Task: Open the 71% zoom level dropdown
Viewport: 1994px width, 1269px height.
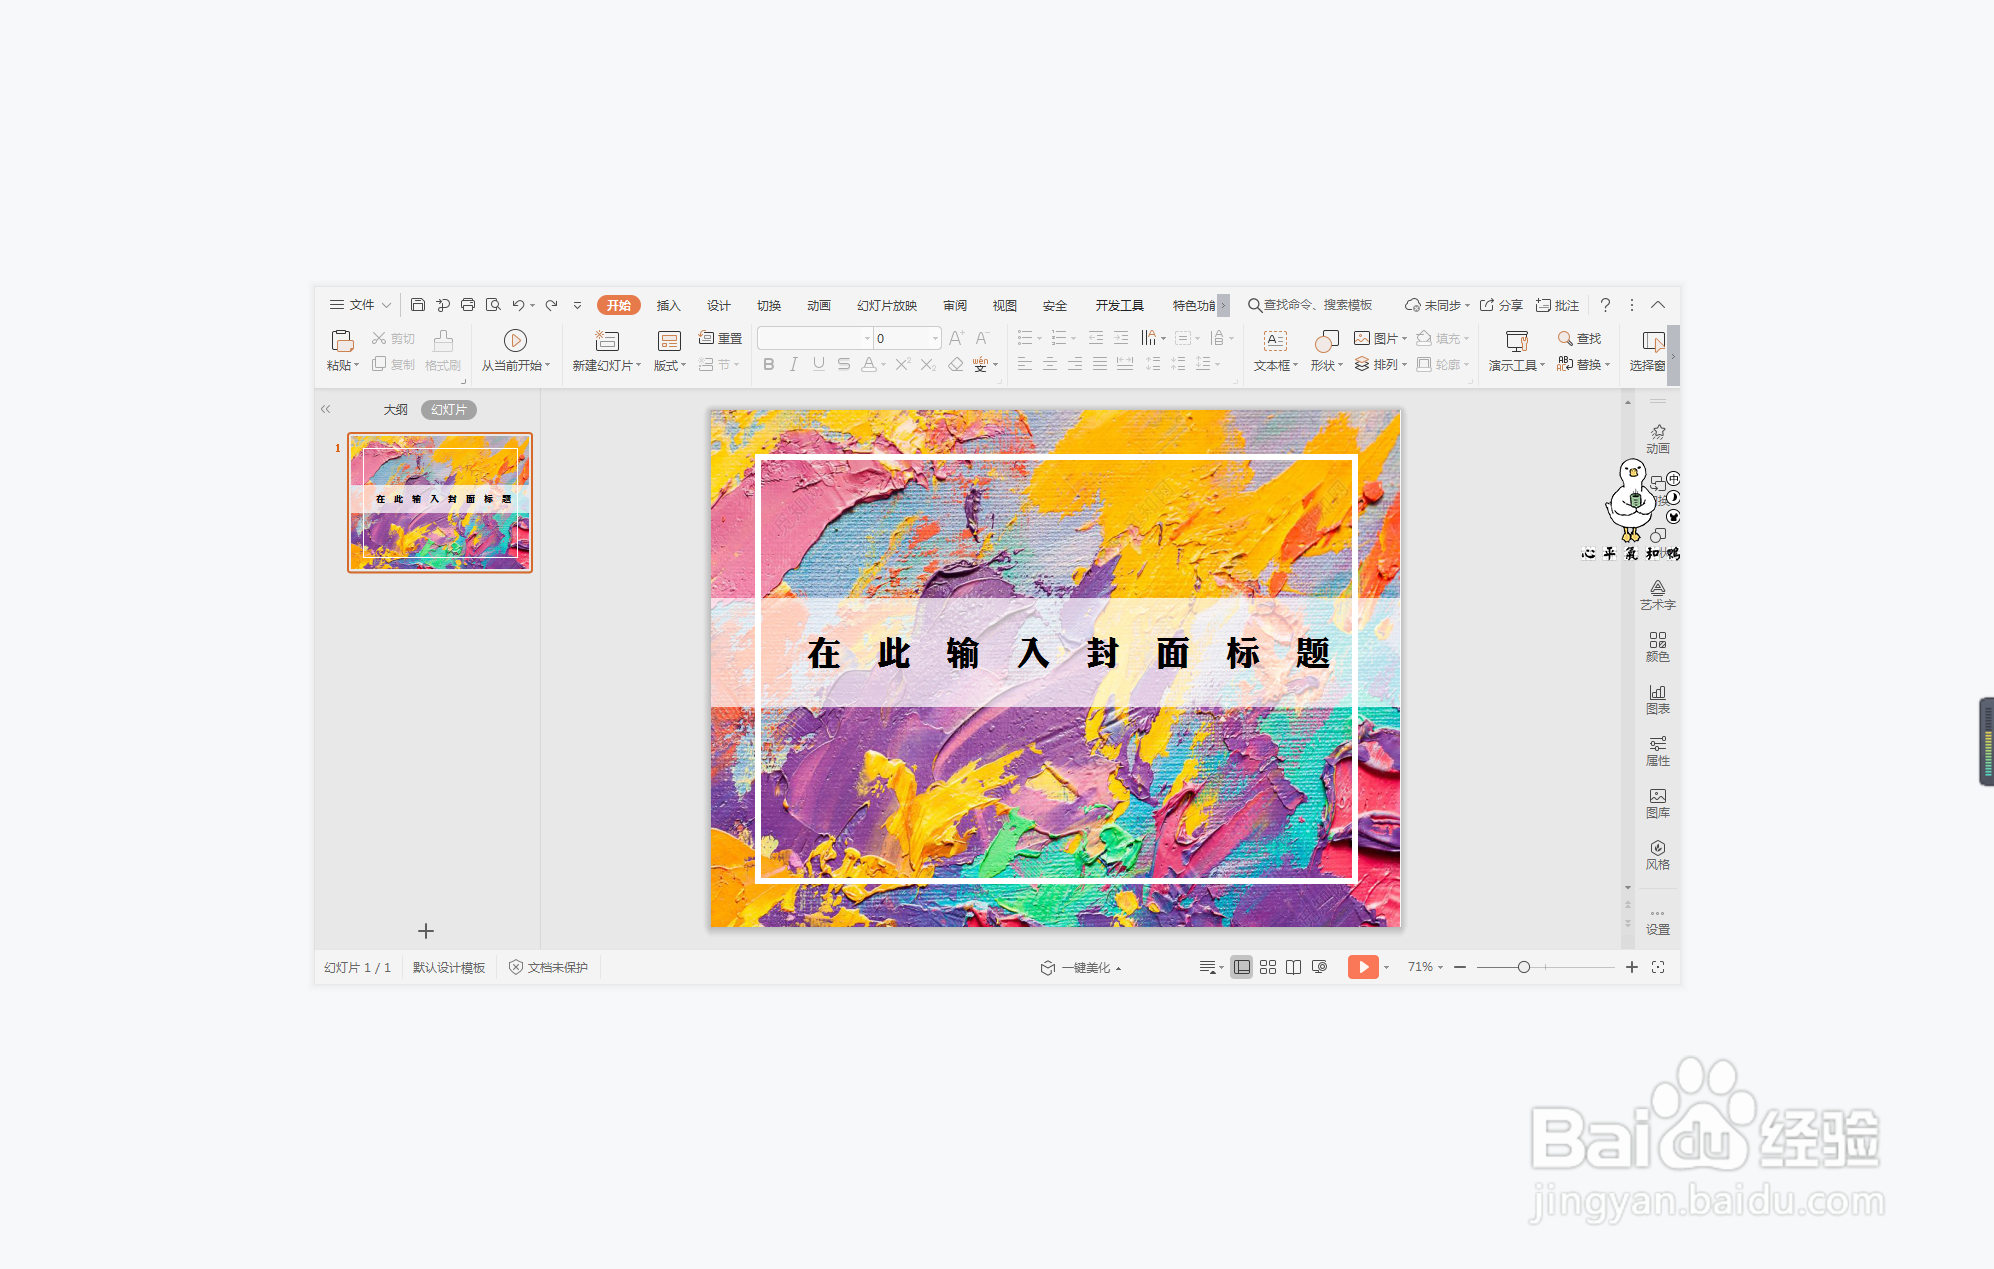Action: coord(1425,967)
